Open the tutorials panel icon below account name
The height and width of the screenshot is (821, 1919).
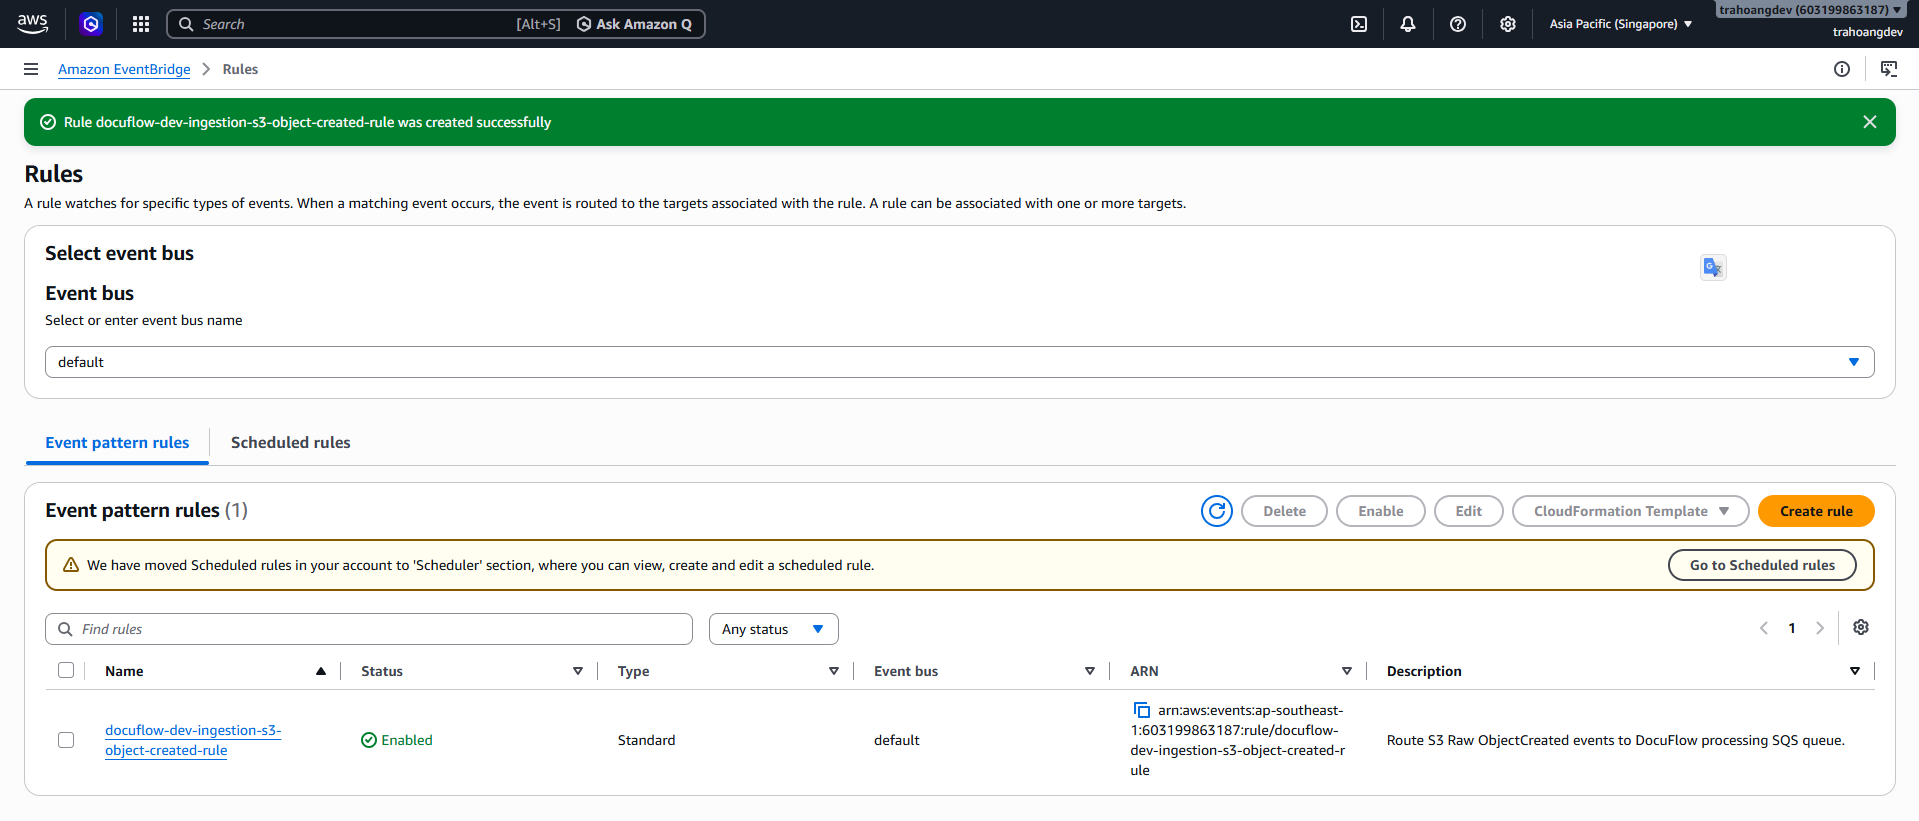coord(1889,69)
